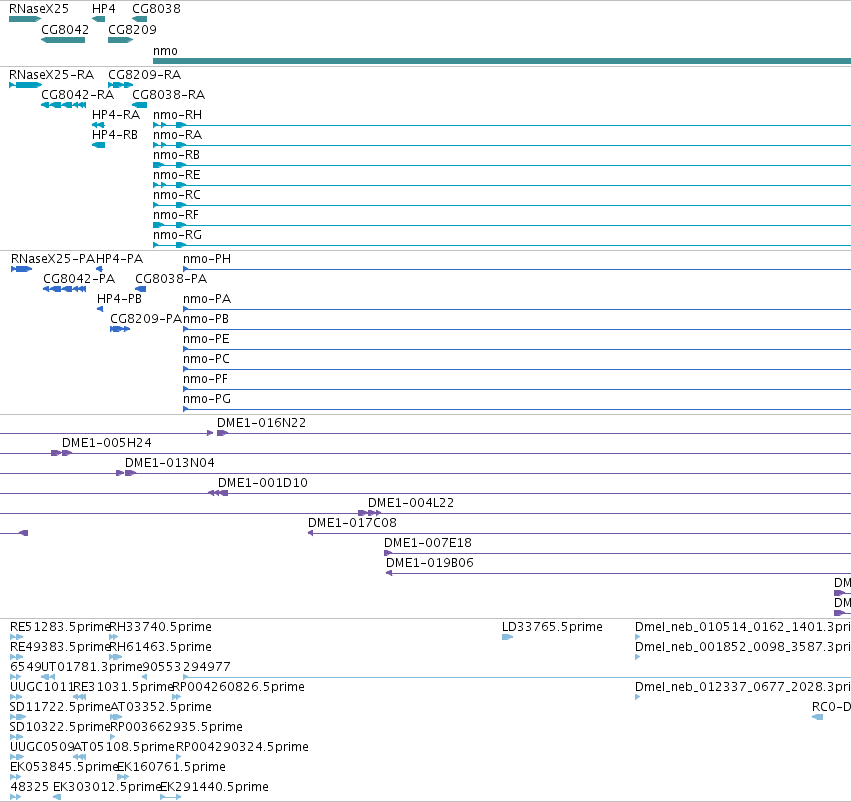Open the LD33765.5prime EST label
This screenshot has height=802, width=851.
click(552, 627)
